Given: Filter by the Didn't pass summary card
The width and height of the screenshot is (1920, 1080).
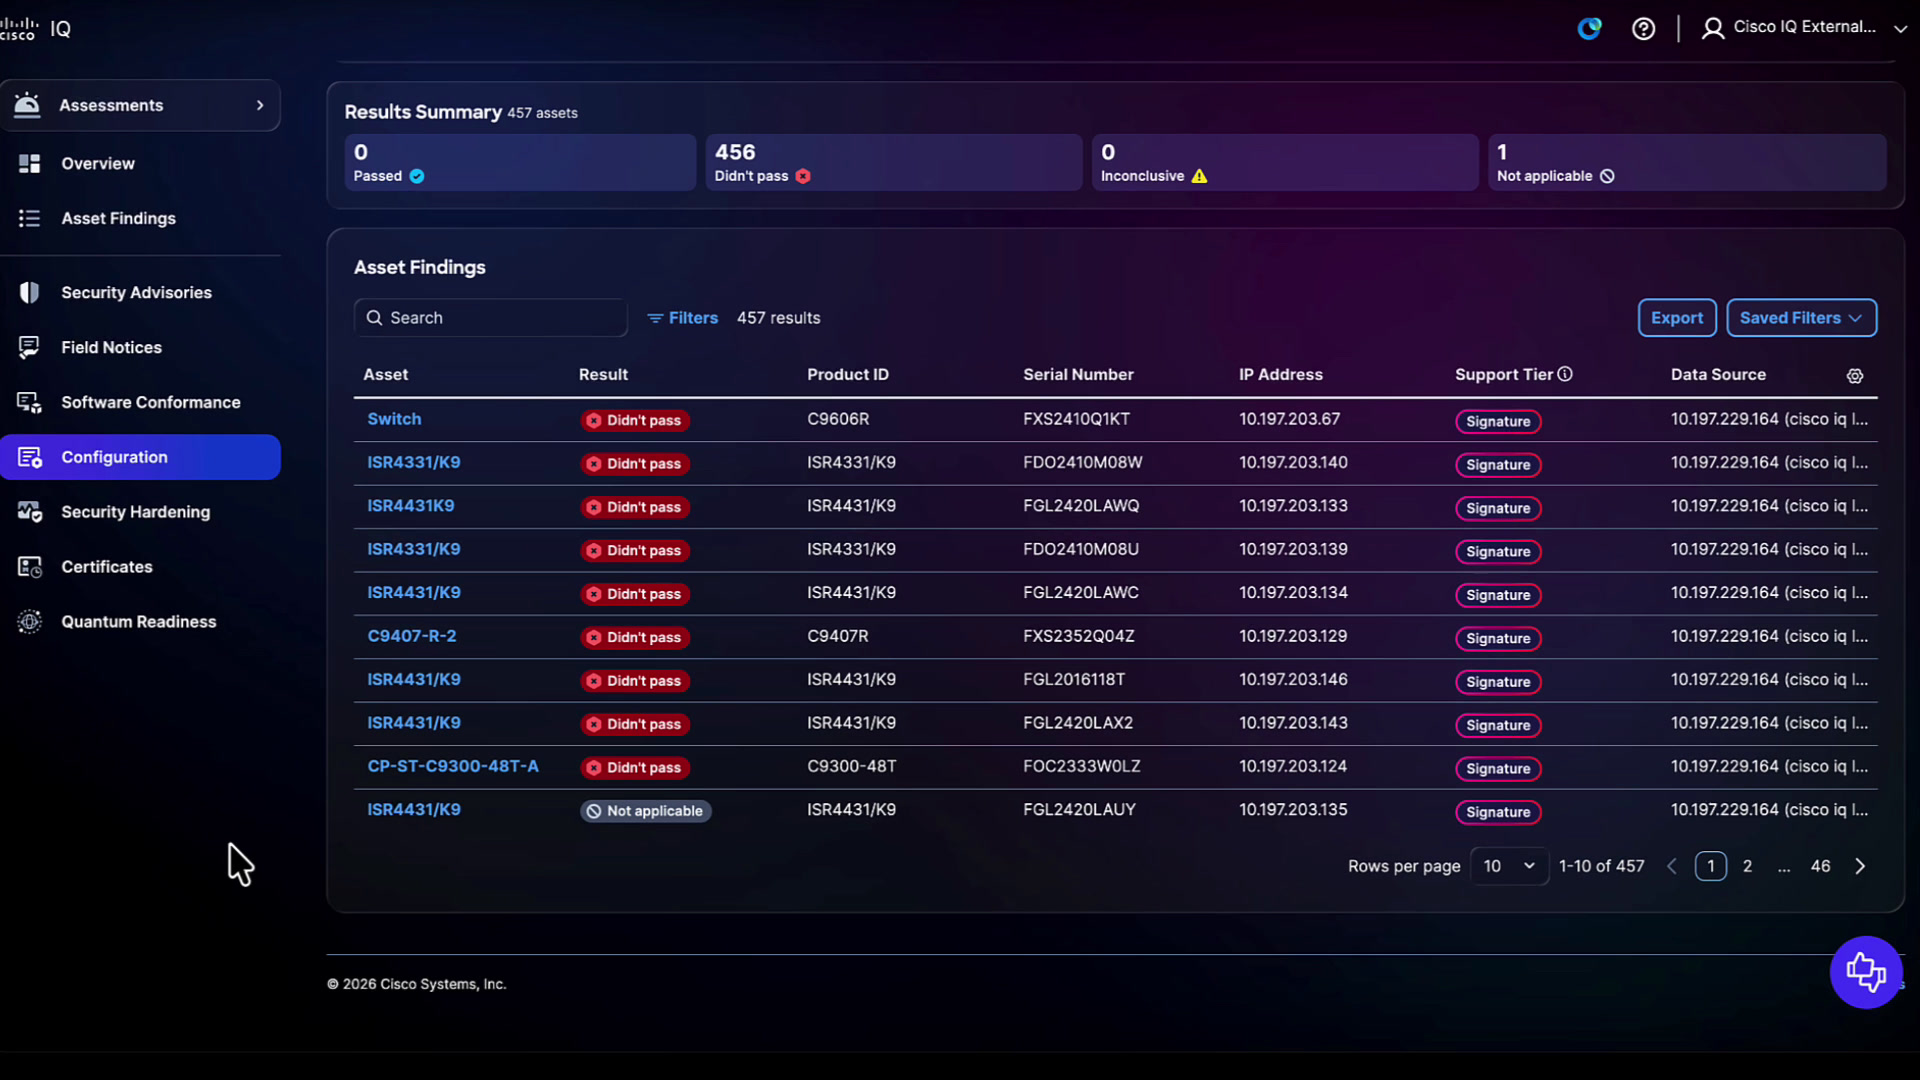Looking at the screenshot, I should point(894,162).
